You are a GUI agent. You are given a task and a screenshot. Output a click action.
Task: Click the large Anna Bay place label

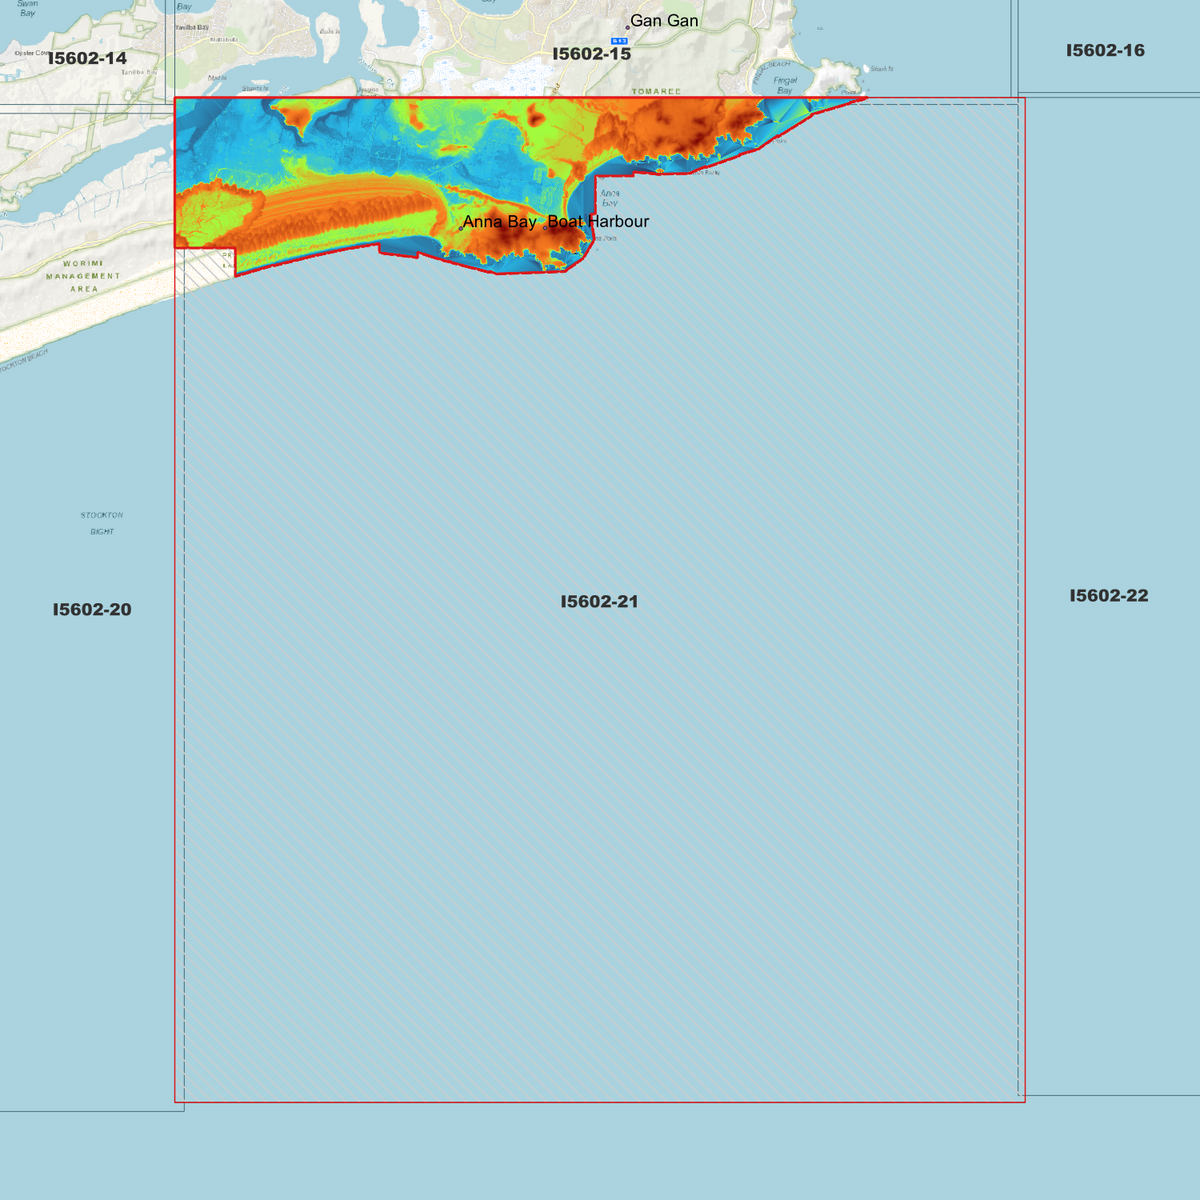tap(499, 221)
